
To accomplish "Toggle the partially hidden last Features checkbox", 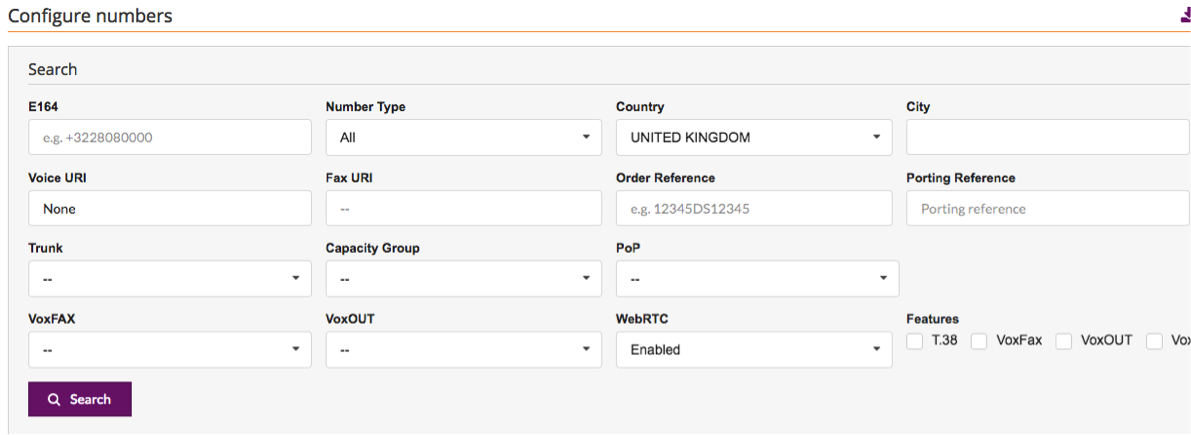I will (x=1155, y=342).
